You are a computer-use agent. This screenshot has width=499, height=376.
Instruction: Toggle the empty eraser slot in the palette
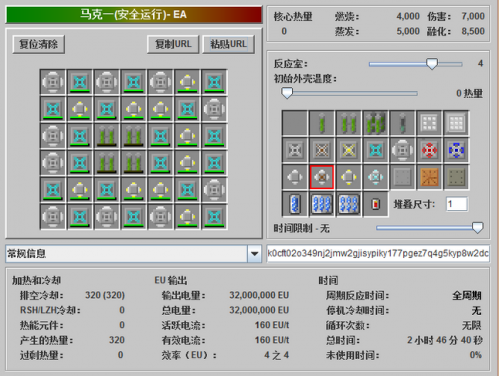[295, 123]
